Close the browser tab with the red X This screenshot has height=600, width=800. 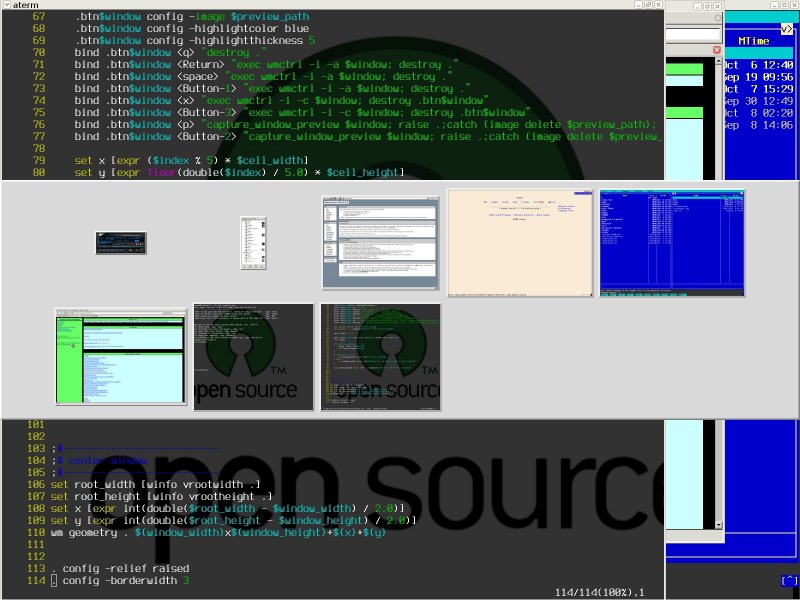coord(717,49)
